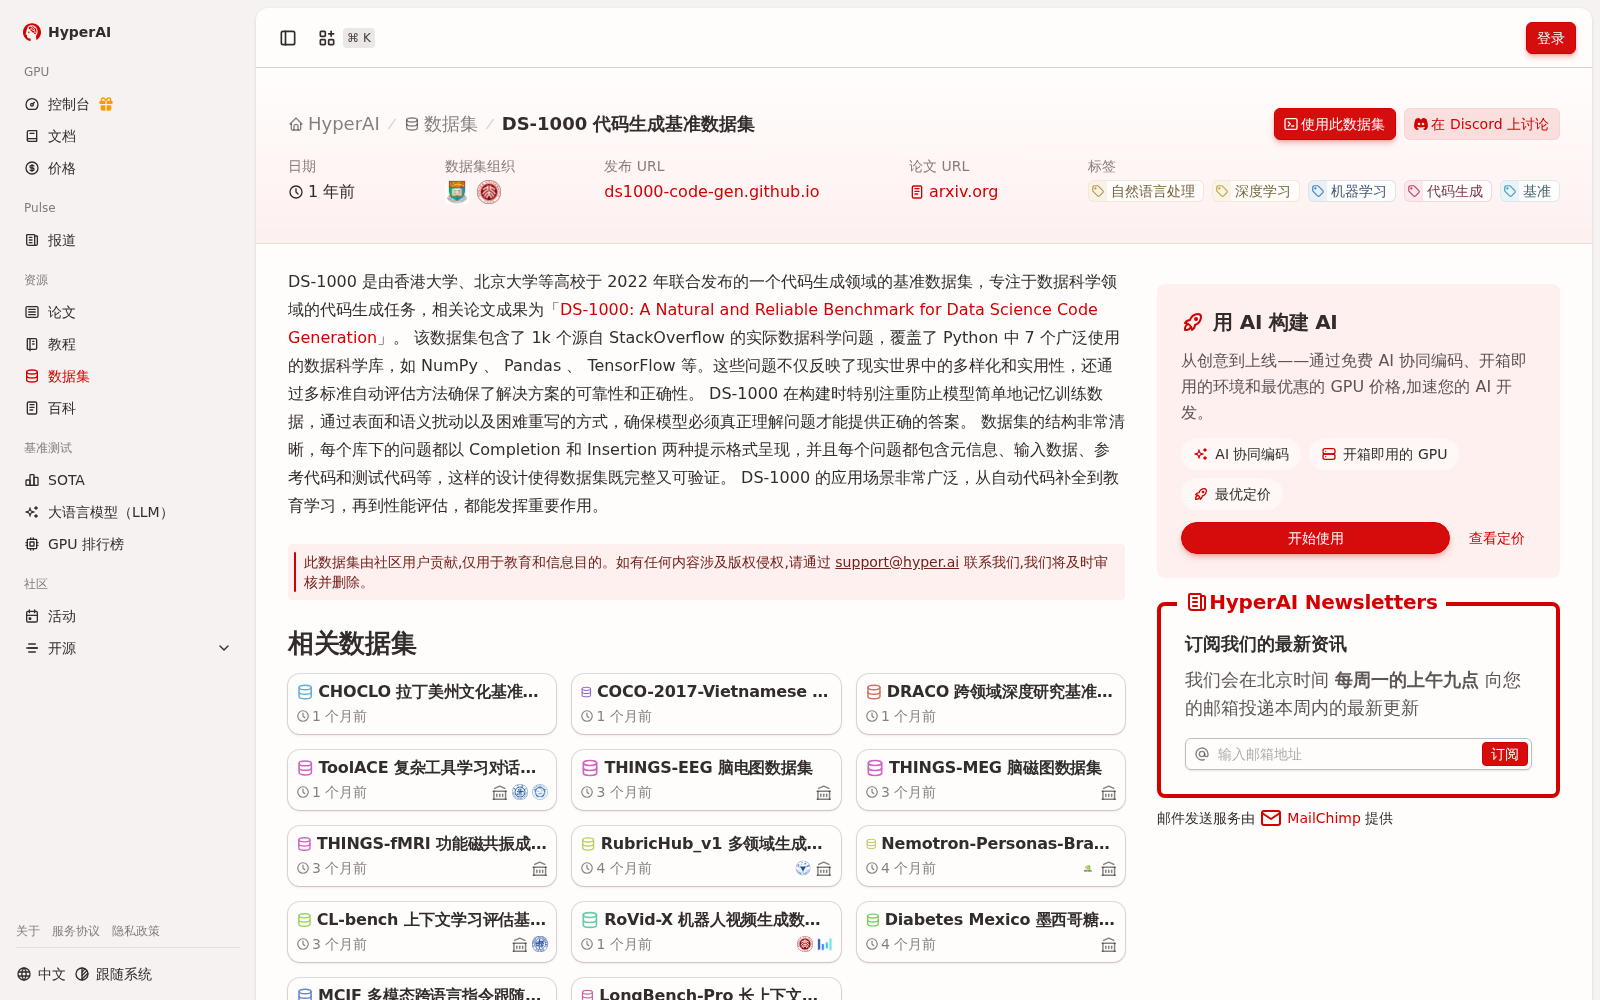
Task: Select the 基准 tag
Action: pyautogui.click(x=1529, y=191)
